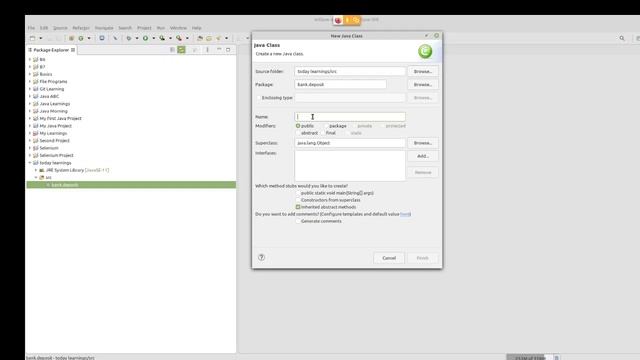Viewport: 640px width, 360px height.
Task: Click the Source folder input field
Action: coord(350,71)
